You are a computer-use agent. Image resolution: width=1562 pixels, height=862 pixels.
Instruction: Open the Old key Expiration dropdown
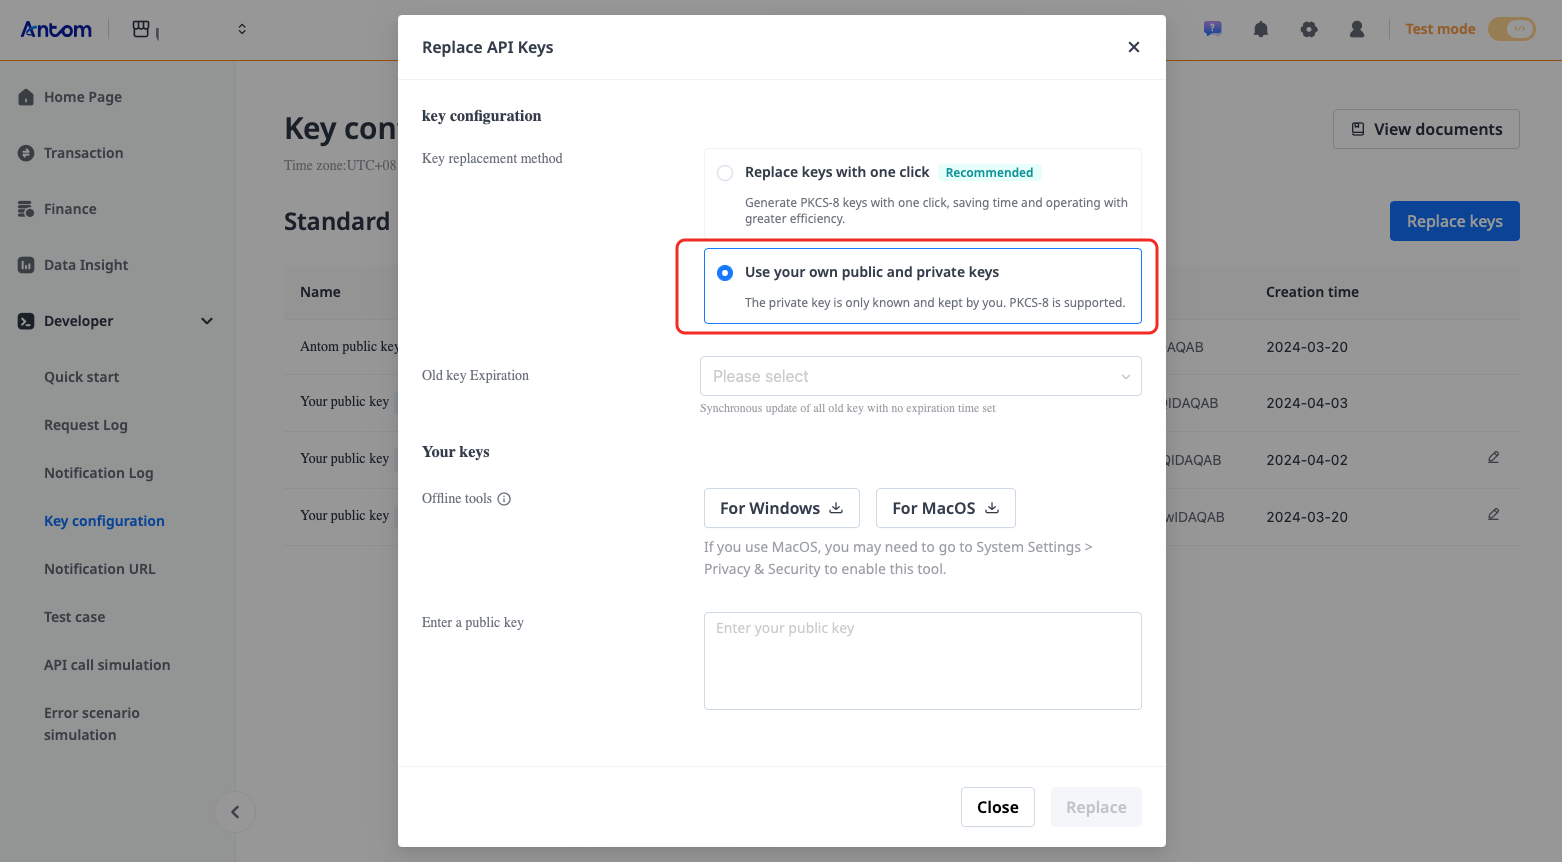[x=920, y=376]
